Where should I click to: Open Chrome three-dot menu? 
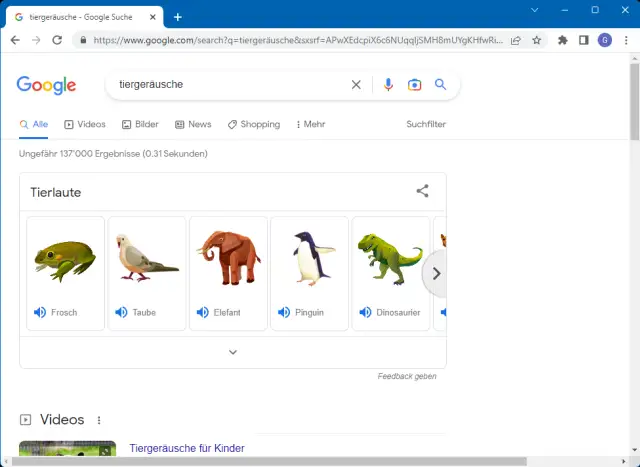pos(626,40)
